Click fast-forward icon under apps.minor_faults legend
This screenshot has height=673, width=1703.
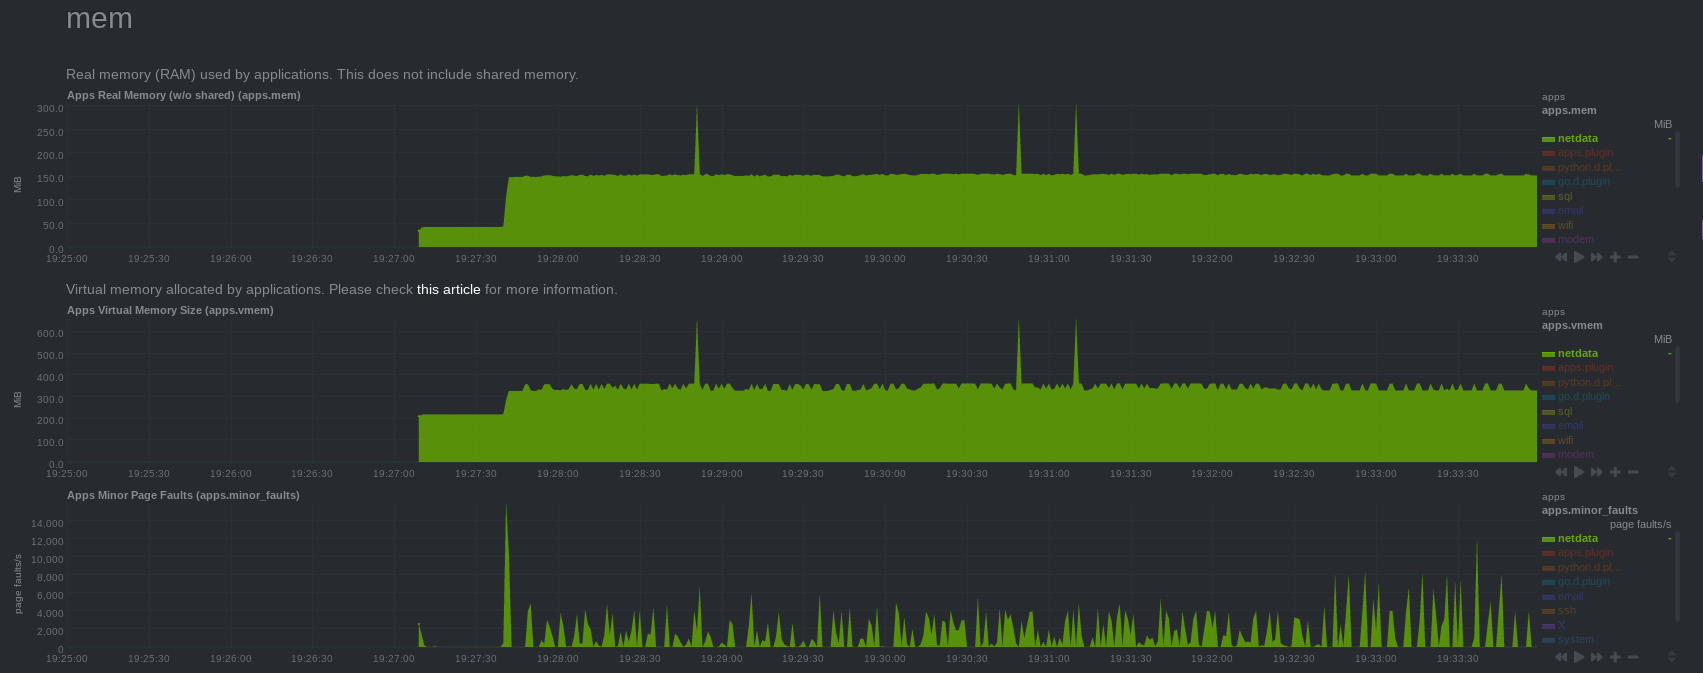pos(1597,657)
